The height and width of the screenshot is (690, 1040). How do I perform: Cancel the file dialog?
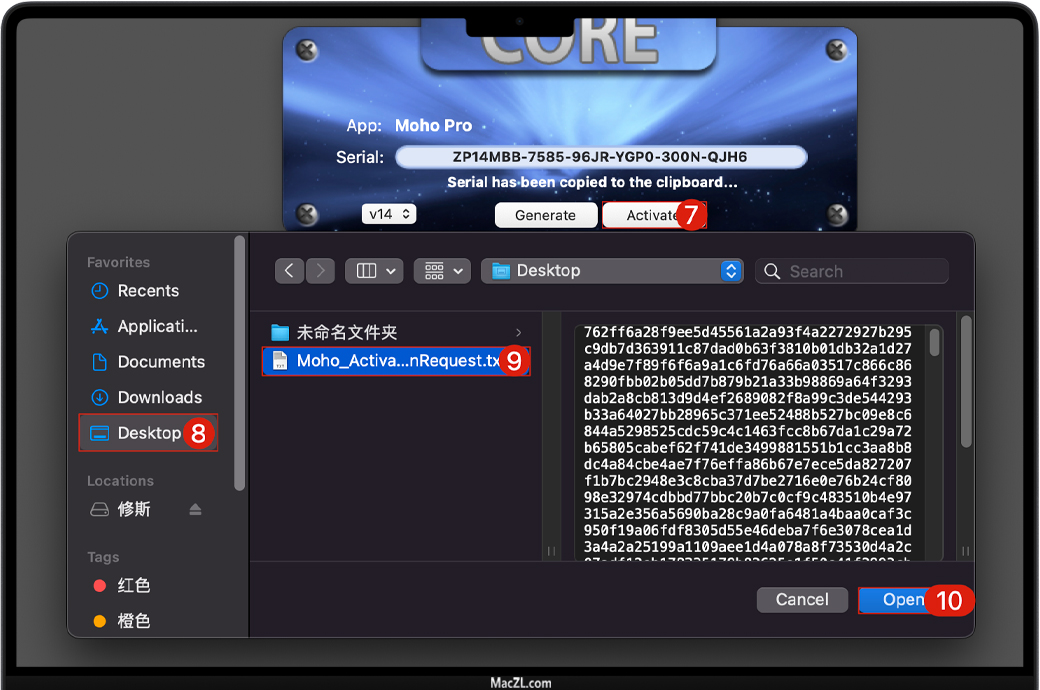802,599
